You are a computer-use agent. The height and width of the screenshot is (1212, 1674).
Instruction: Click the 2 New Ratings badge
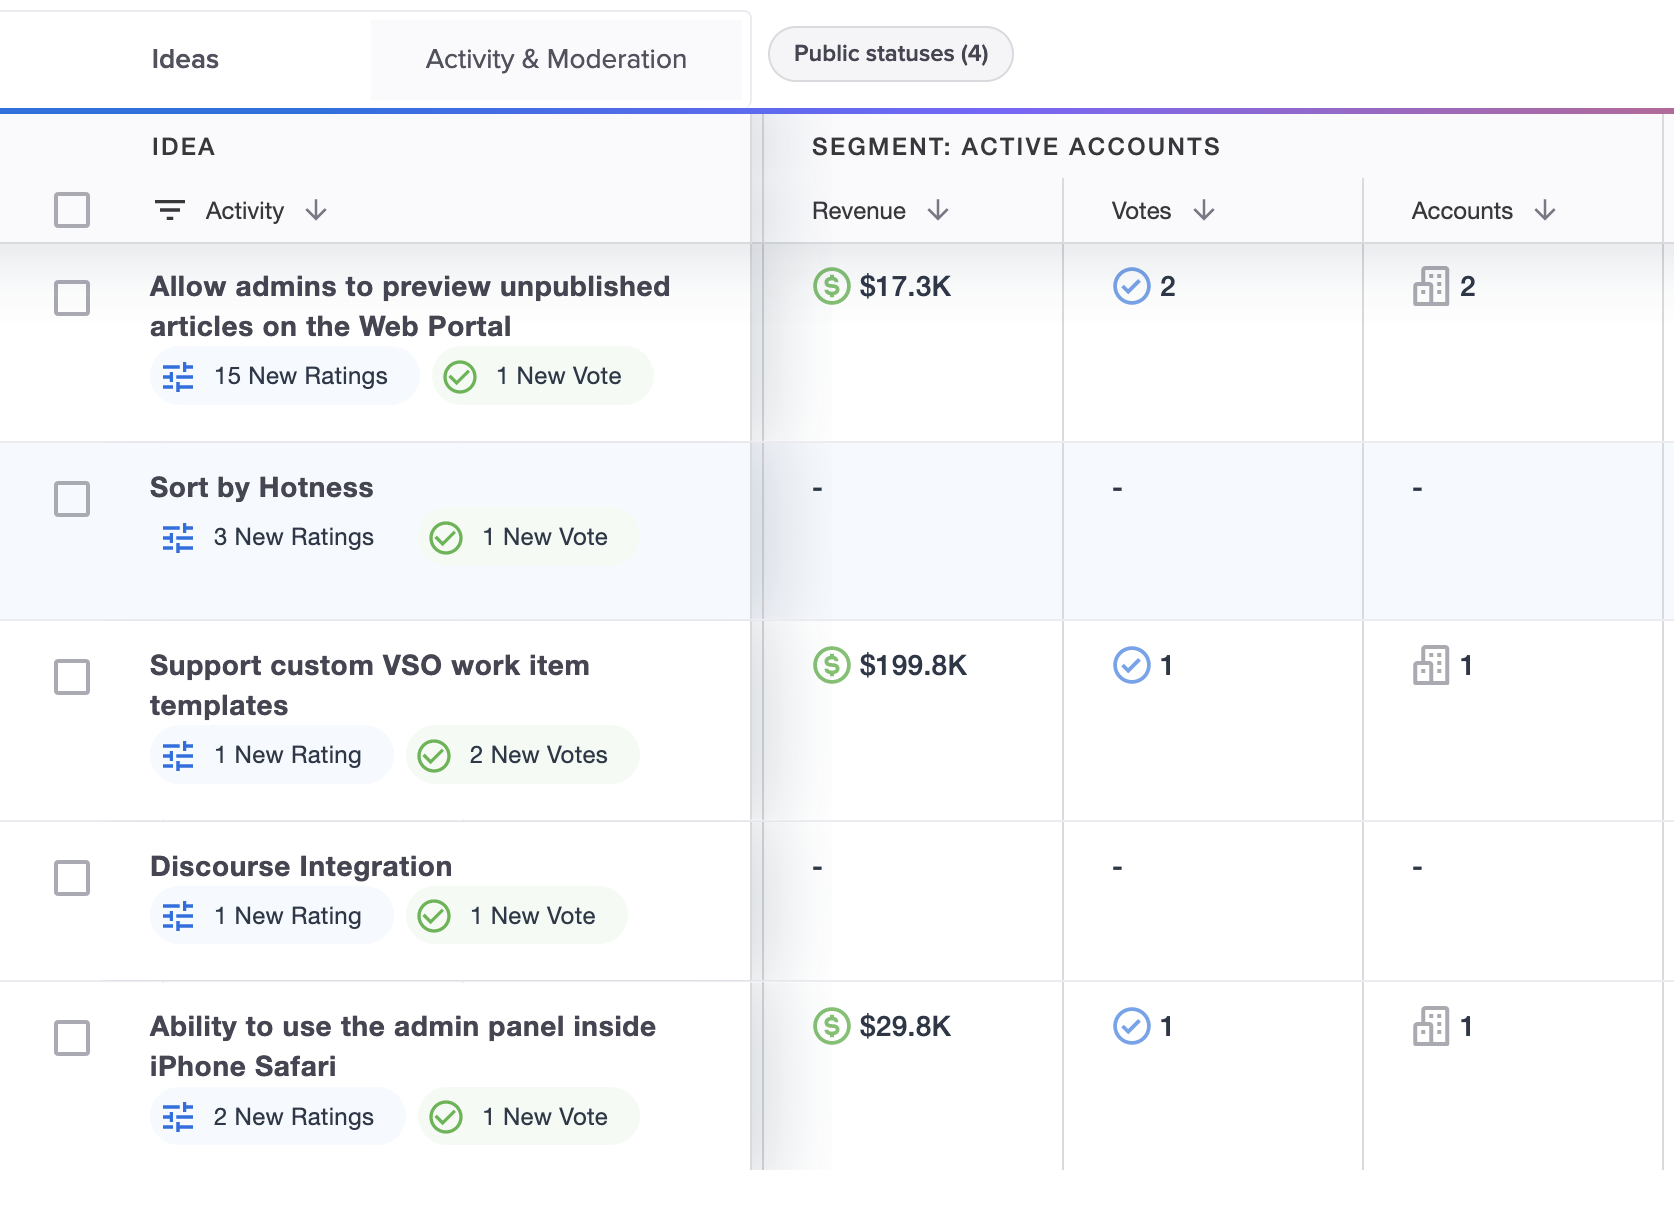(278, 1116)
